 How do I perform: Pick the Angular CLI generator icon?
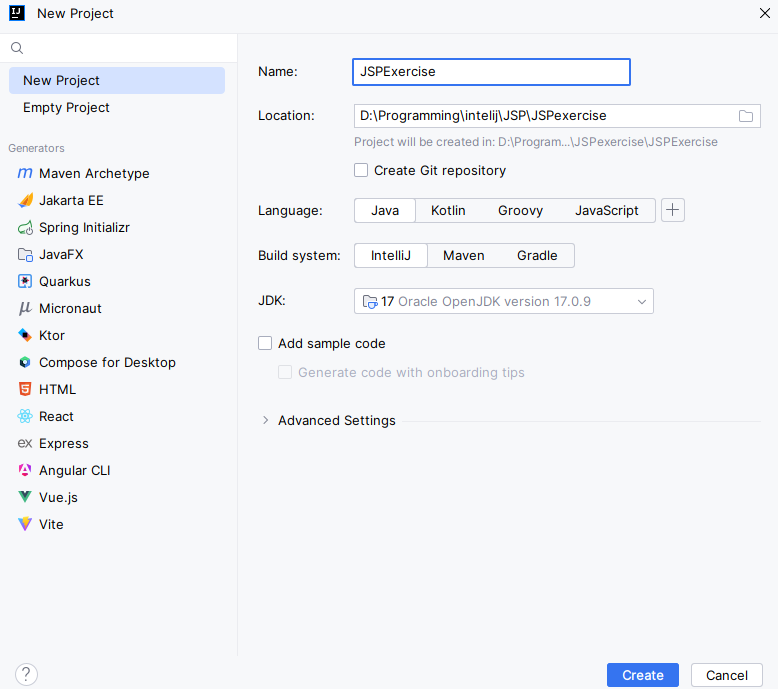point(25,470)
